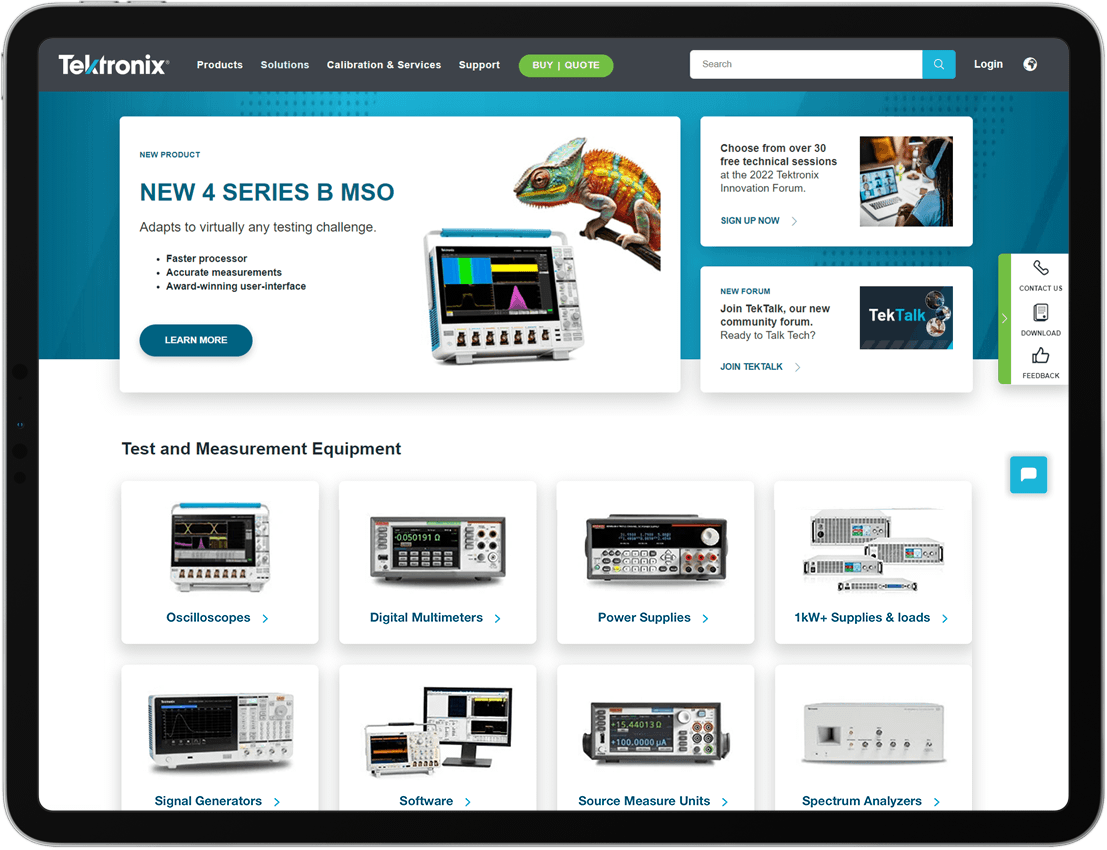Open the blue chat bubble icon
The image size is (1107, 850).
[1028, 474]
